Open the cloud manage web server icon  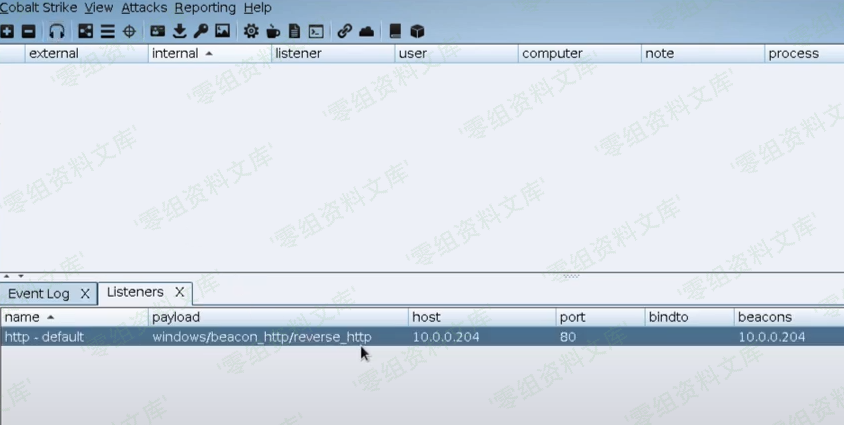[367, 31]
